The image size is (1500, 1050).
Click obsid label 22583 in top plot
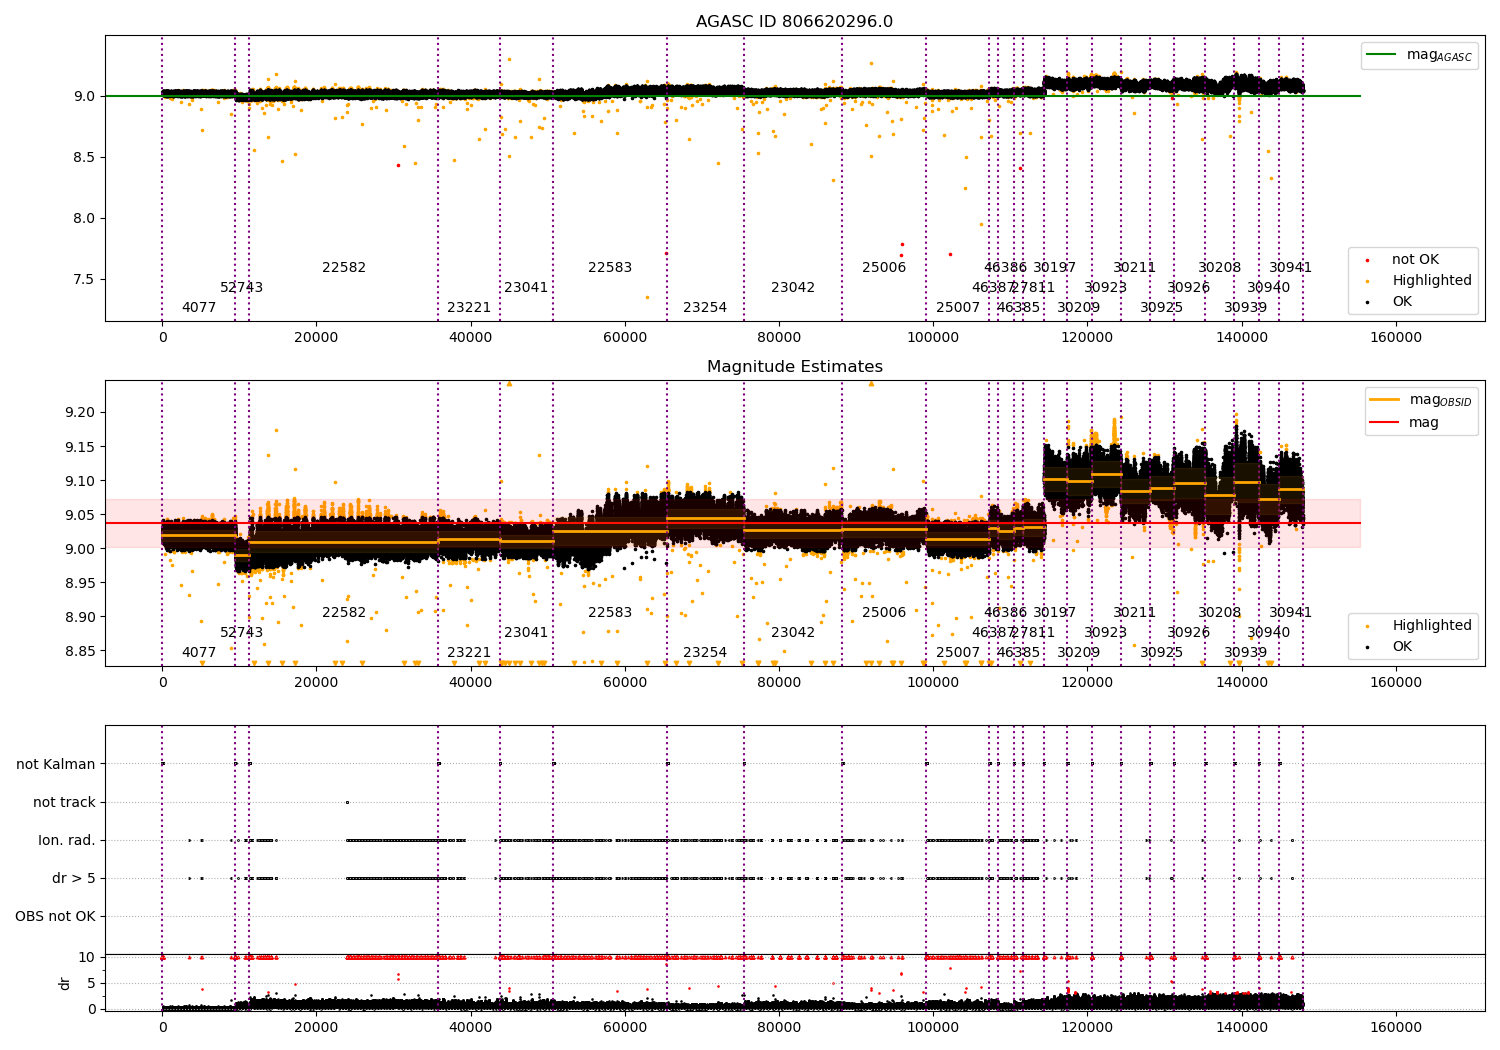tap(610, 268)
